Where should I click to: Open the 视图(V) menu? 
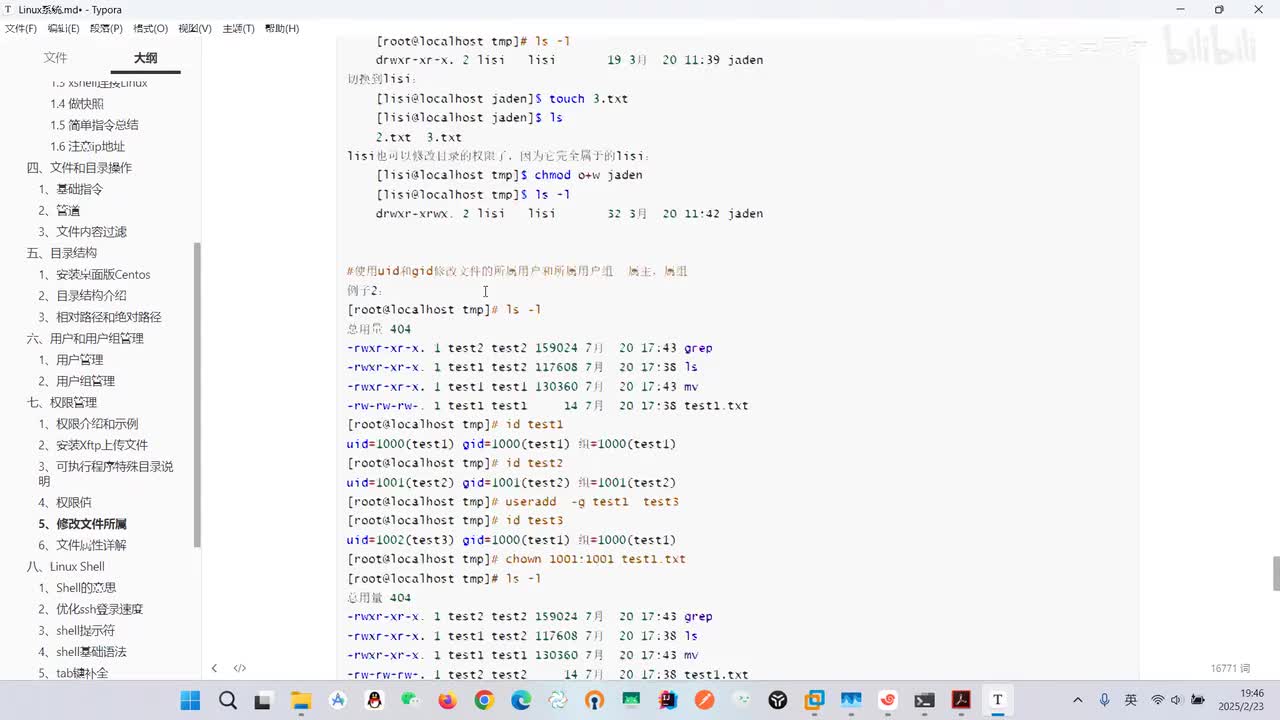coord(195,29)
